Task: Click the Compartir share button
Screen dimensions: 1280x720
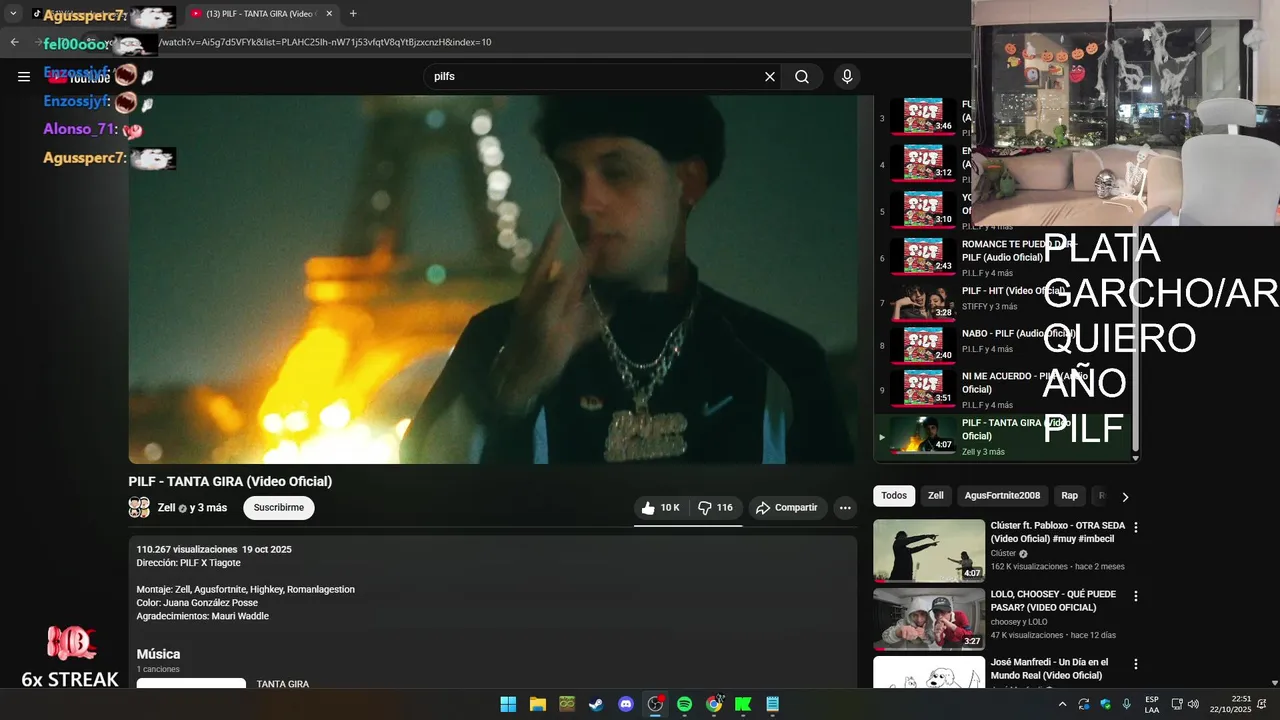Action: point(787,508)
